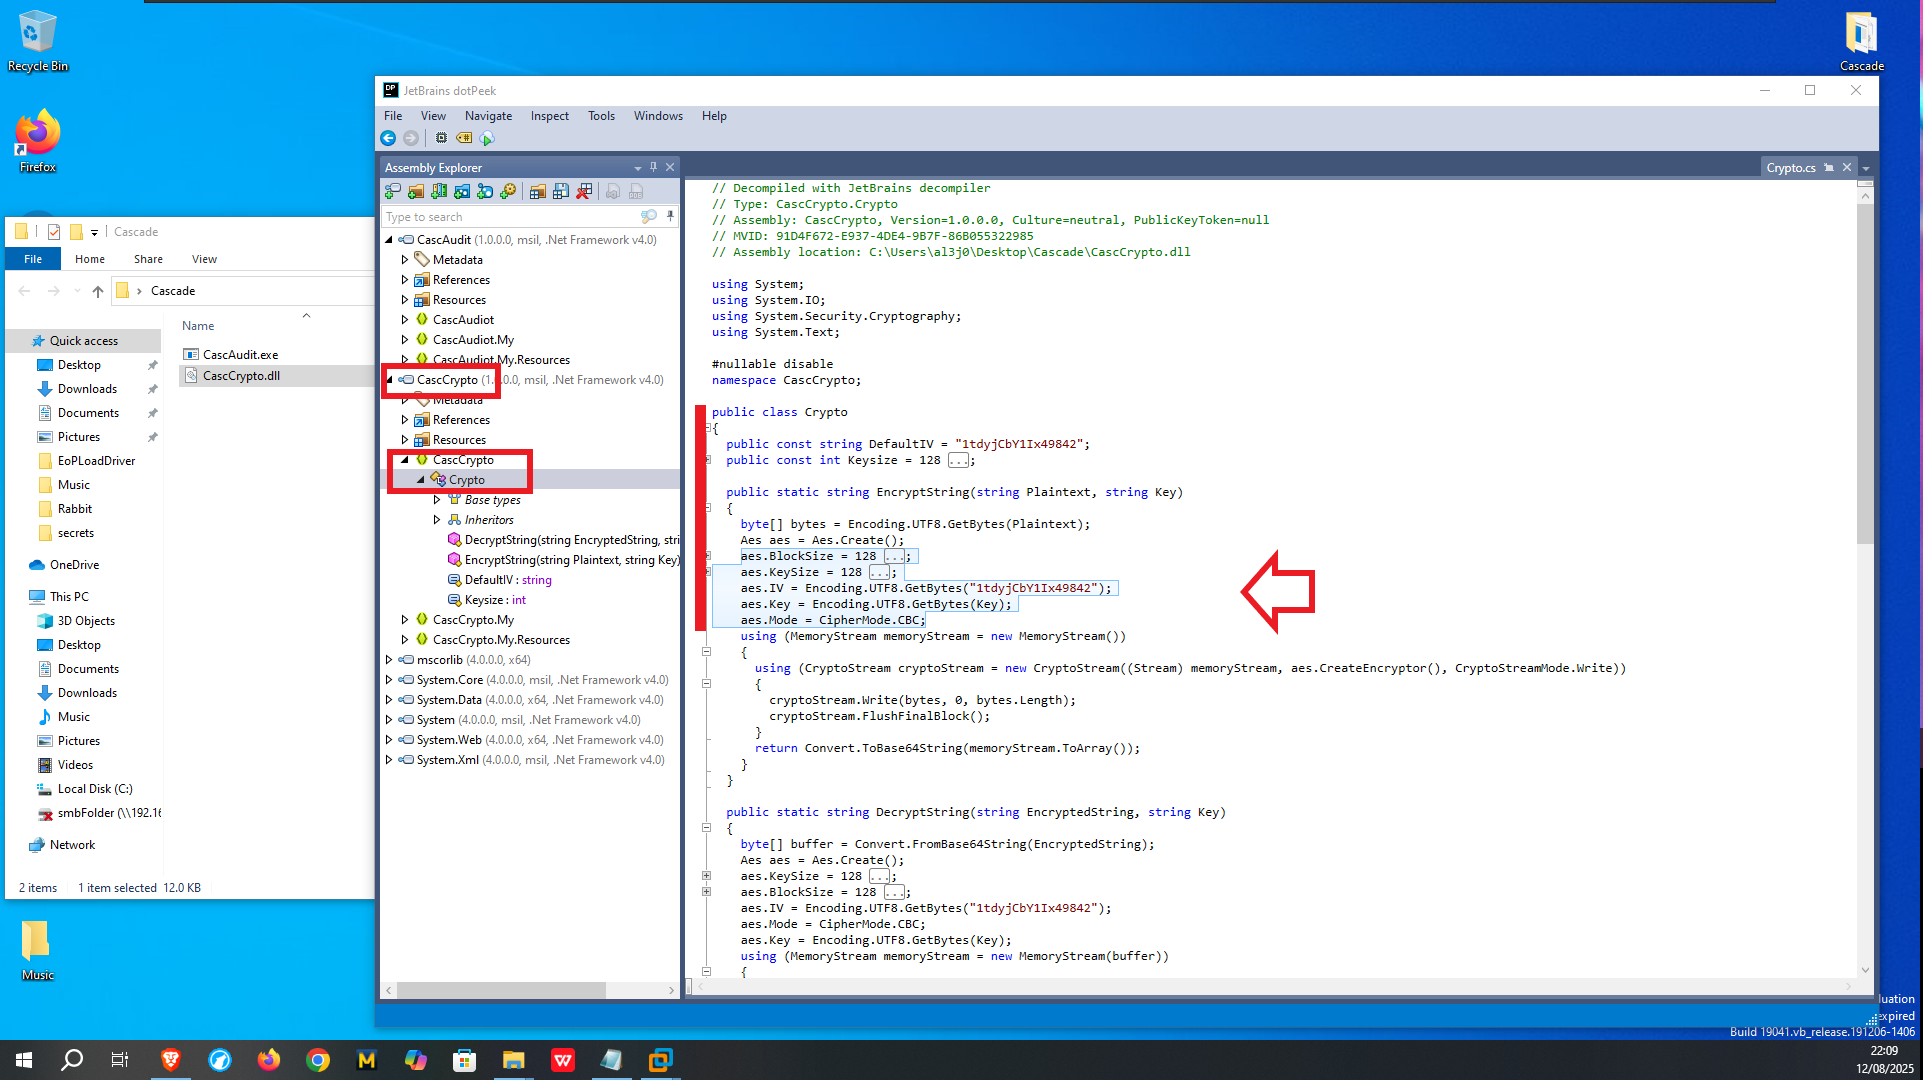Select DecryptString method in the tree
Screen dimensions: 1923x1080
point(562,540)
